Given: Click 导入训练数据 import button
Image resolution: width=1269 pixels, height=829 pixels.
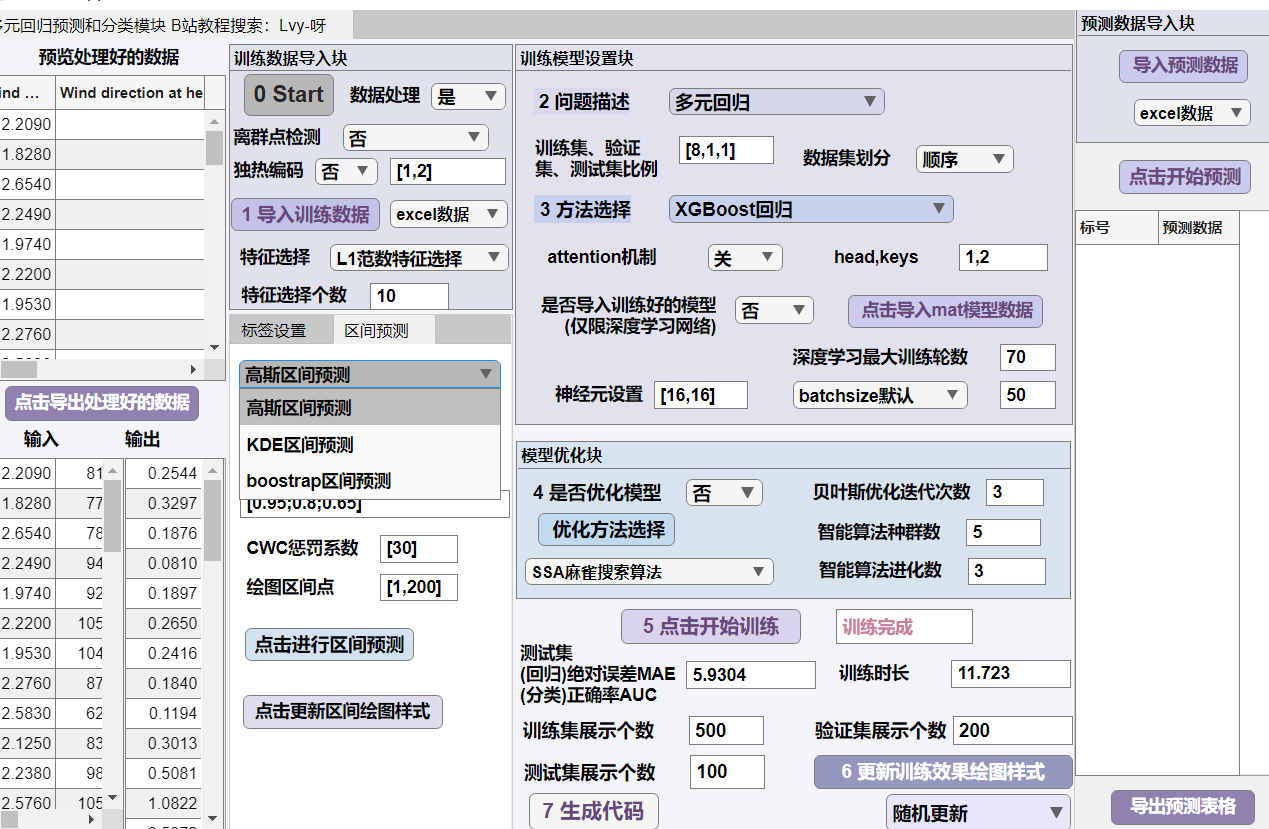Looking at the screenshot, I should (x=306, y=214).
